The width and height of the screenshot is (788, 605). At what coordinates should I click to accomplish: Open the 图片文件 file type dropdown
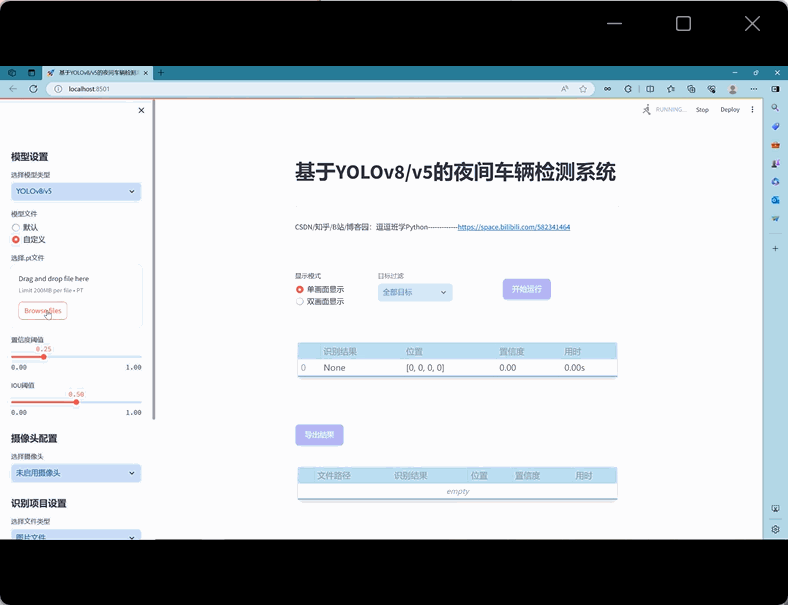click(76, 535)
